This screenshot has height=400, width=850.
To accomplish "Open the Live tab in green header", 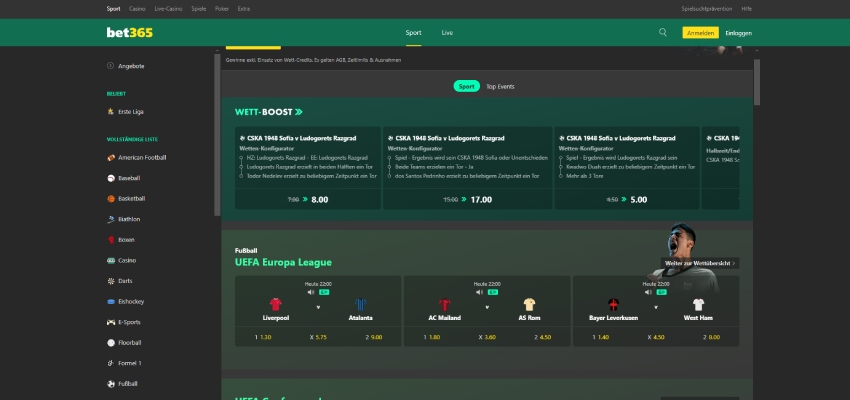I will [447, 33].
